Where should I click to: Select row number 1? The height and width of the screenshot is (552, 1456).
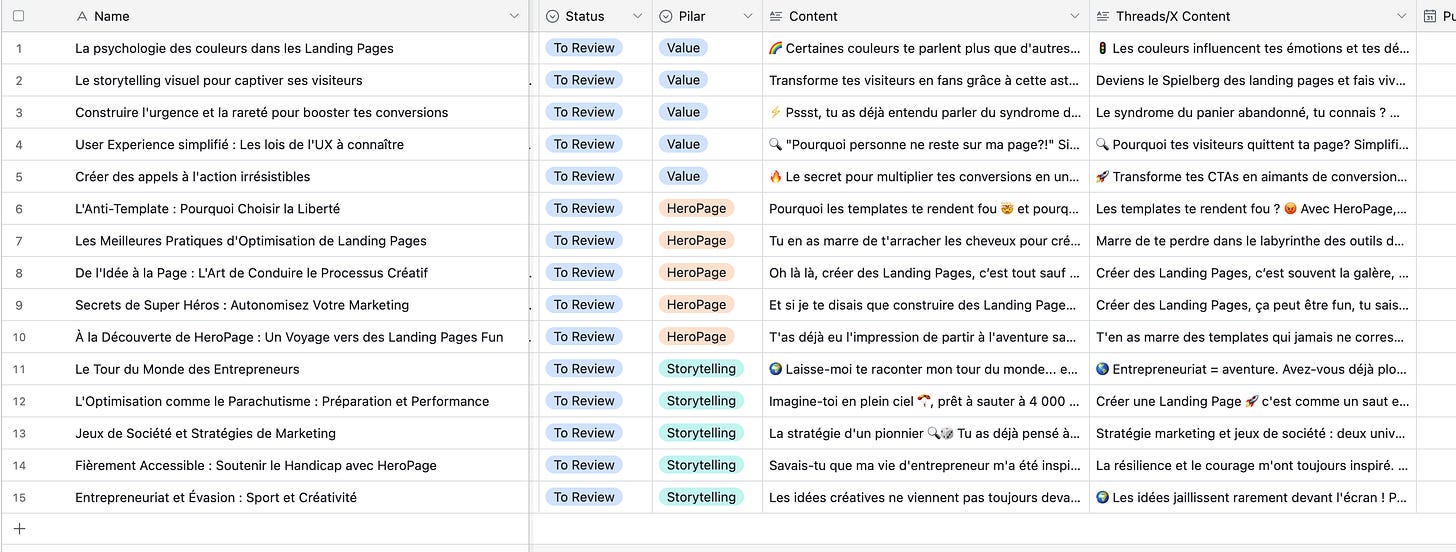[x=19, y=48]
